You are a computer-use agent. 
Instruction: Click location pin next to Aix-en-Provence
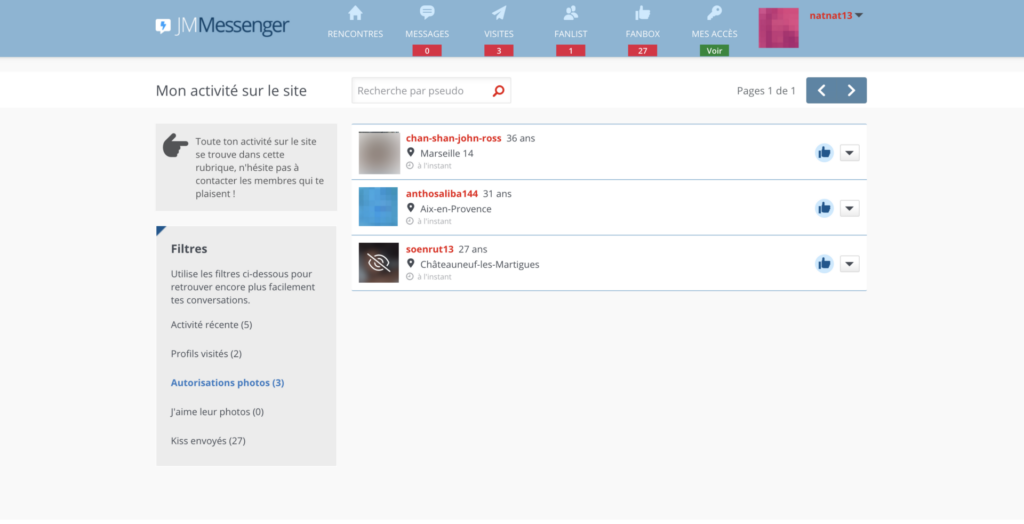point(411,208)
